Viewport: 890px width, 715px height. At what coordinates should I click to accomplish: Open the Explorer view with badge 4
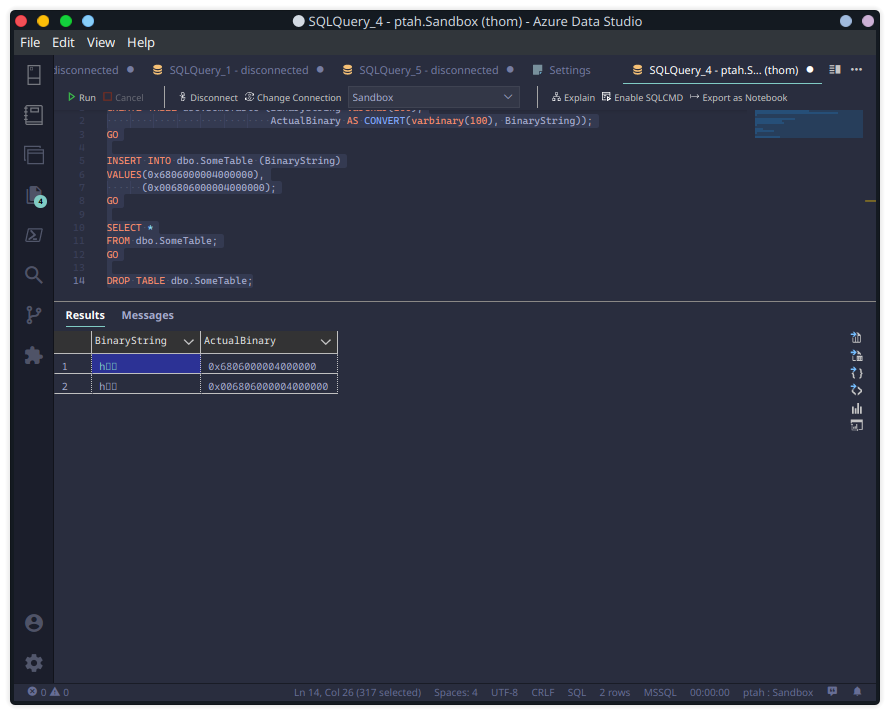point(35,196)
